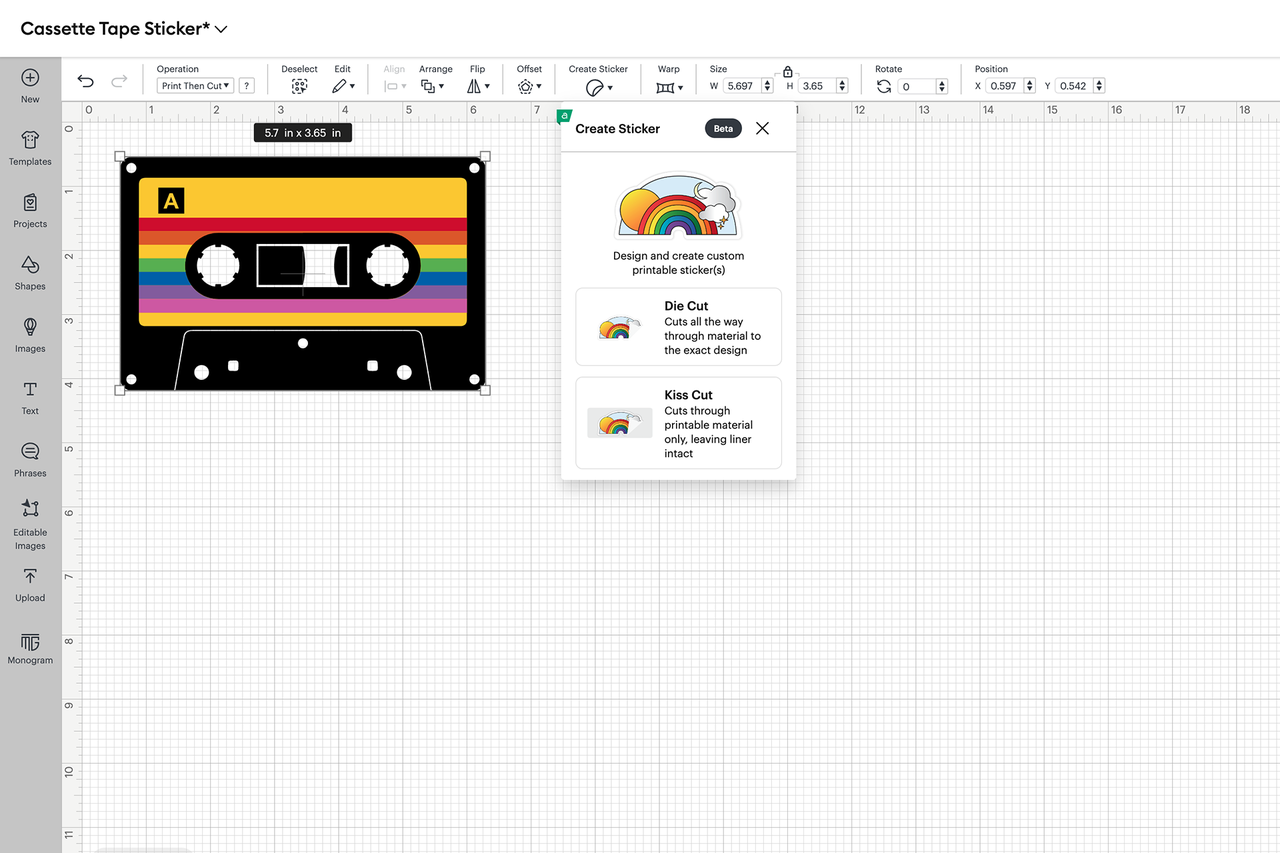Image resolution: width=1280 pixels, height=853 pixels.
Task: Click the Undo arrow icon
Action: point(86,82)
